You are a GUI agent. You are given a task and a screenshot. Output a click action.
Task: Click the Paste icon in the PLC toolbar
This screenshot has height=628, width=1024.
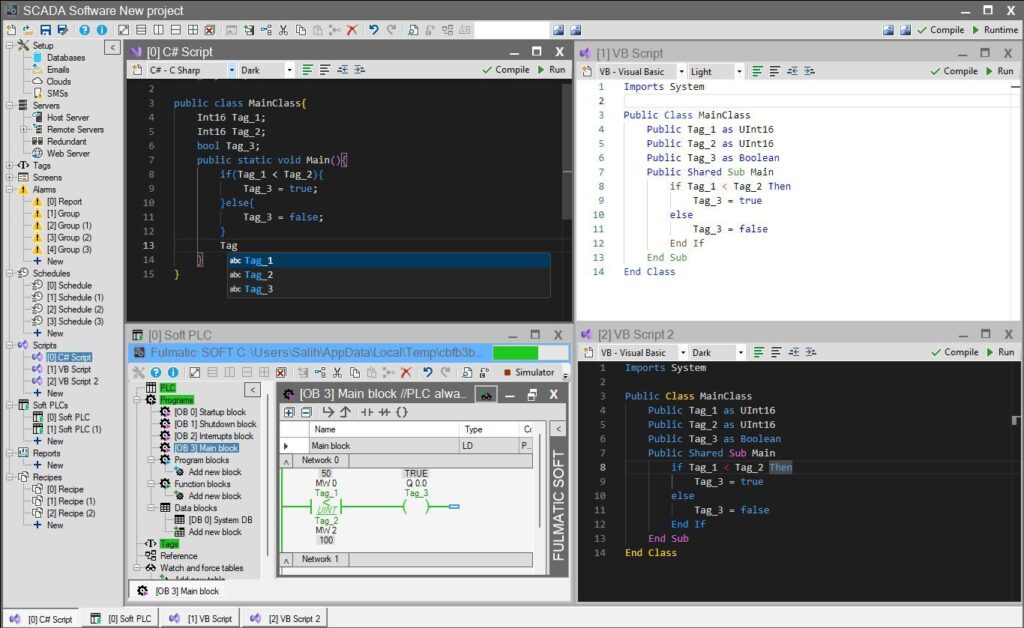370,371
